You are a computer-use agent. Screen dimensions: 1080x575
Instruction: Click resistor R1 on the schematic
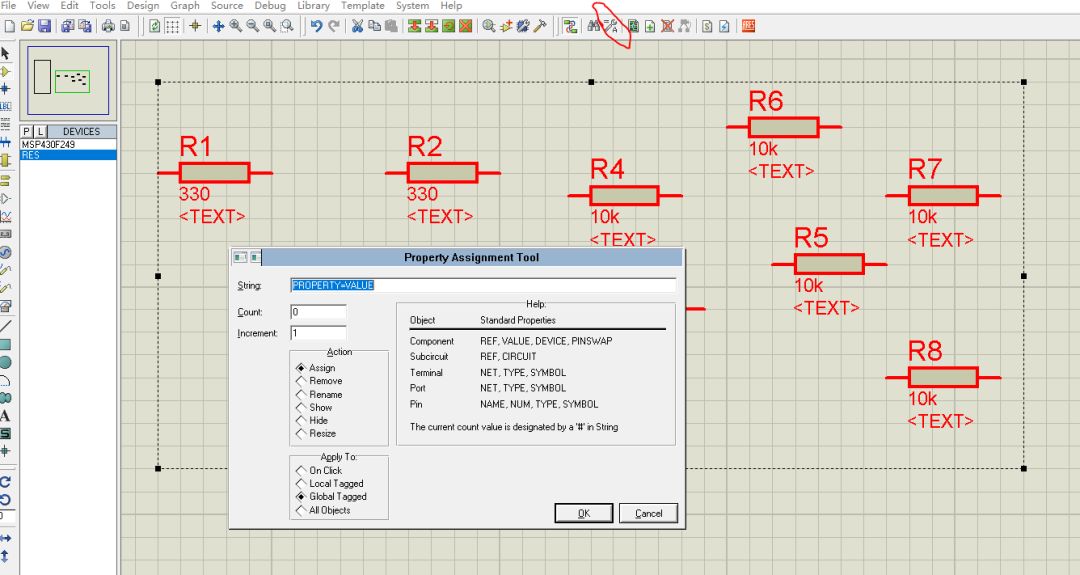(214, 172)
